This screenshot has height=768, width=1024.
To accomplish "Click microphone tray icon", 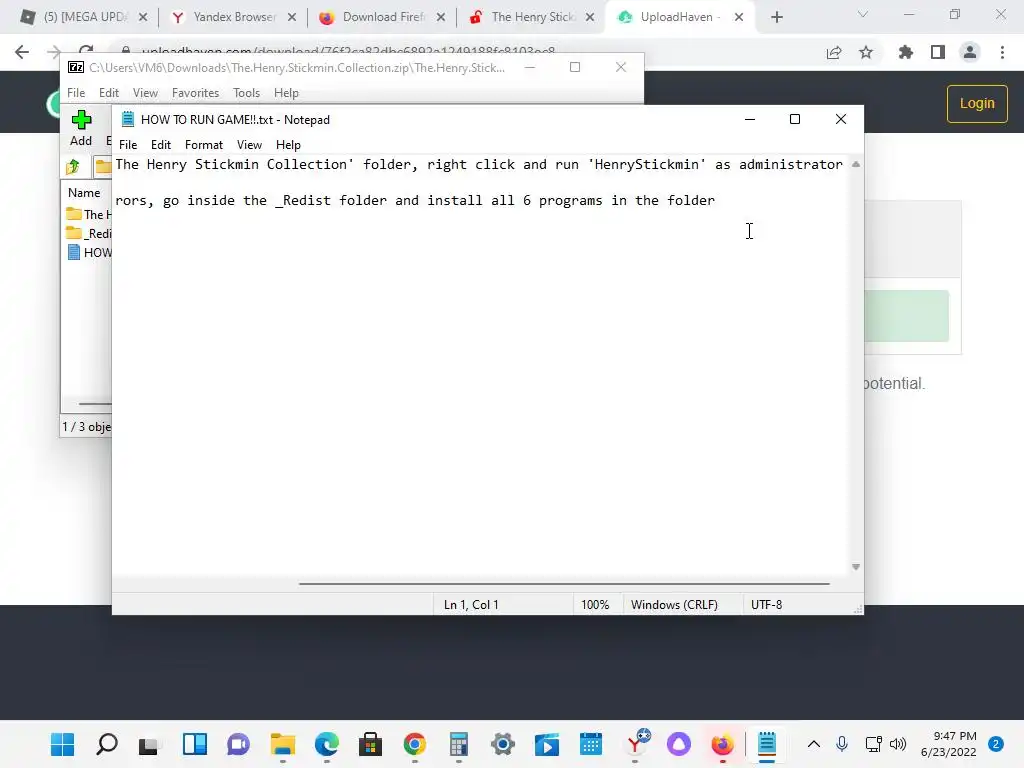I will pyautogui.click(x=842, y=744).
